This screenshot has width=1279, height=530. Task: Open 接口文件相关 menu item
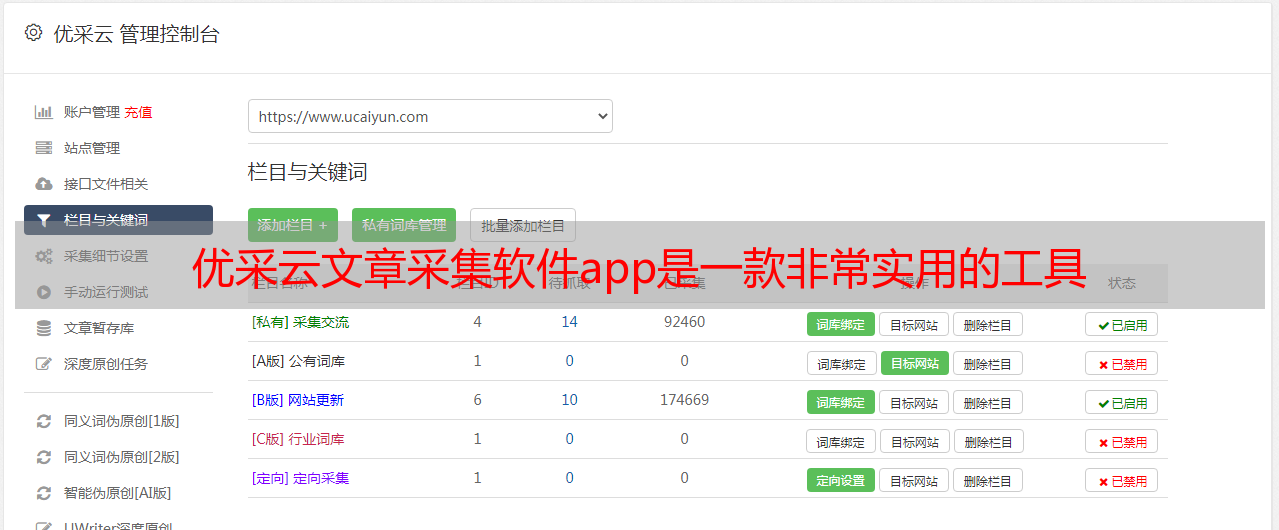106,184
